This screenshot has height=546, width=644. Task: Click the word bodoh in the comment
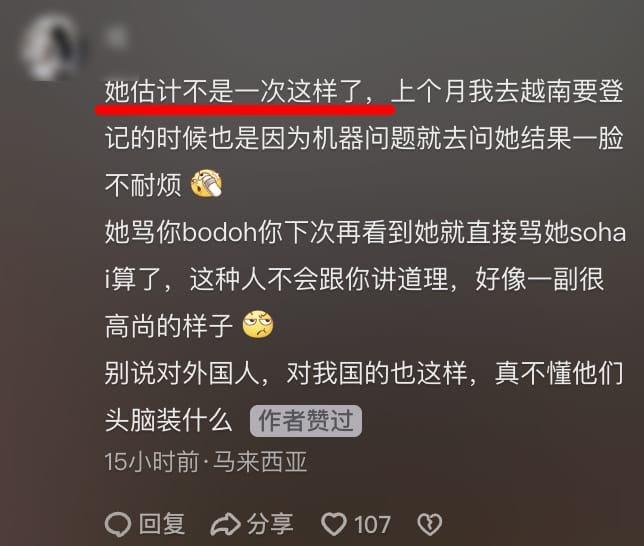219,232
